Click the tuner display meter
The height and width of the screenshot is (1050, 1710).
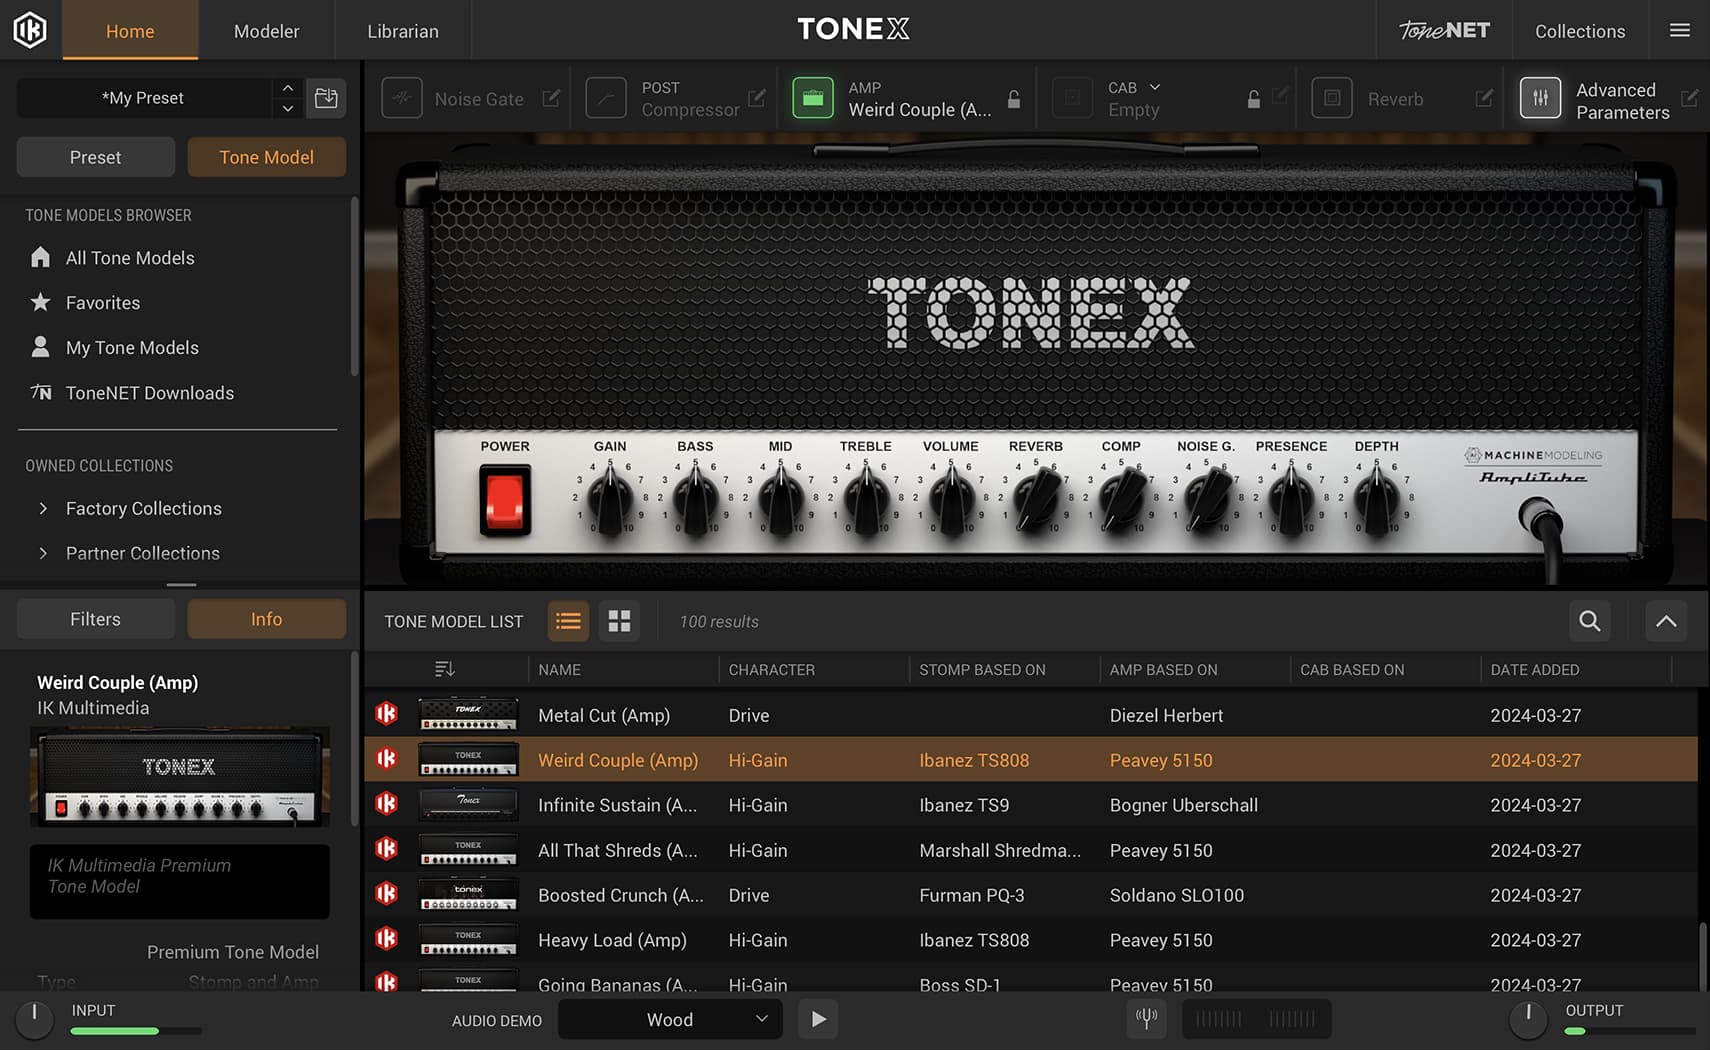(1256, 1019)
